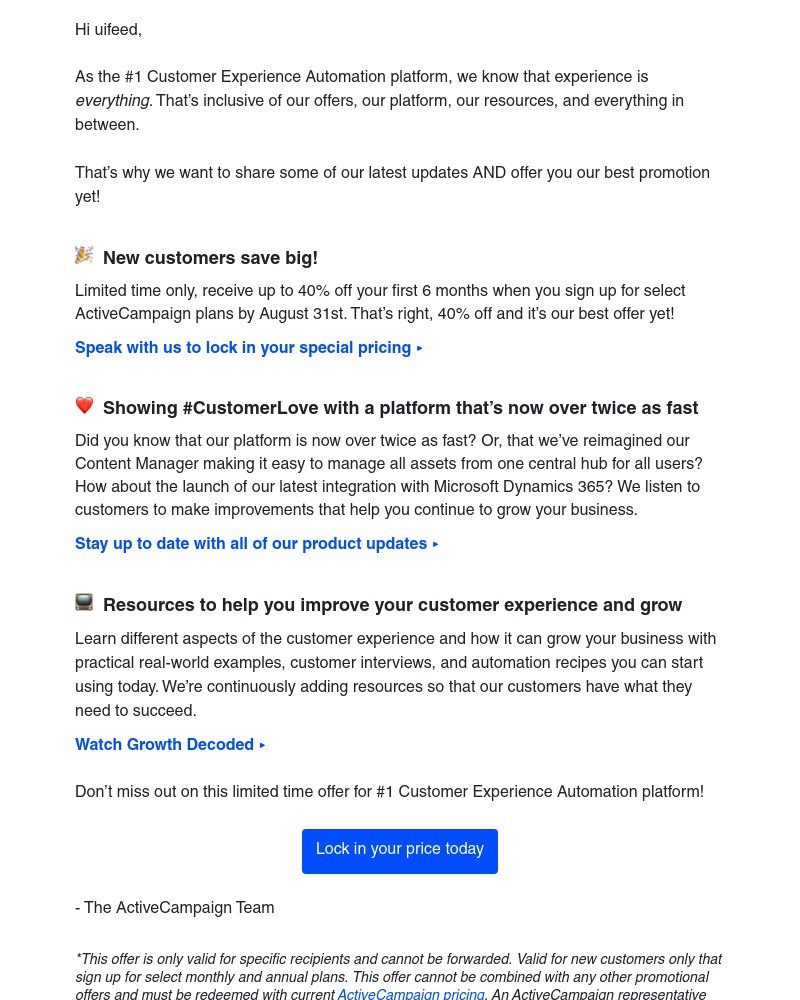800x1000 pixels.
Task: Click the arrow after "Speak with us" link
Action: 420,349
